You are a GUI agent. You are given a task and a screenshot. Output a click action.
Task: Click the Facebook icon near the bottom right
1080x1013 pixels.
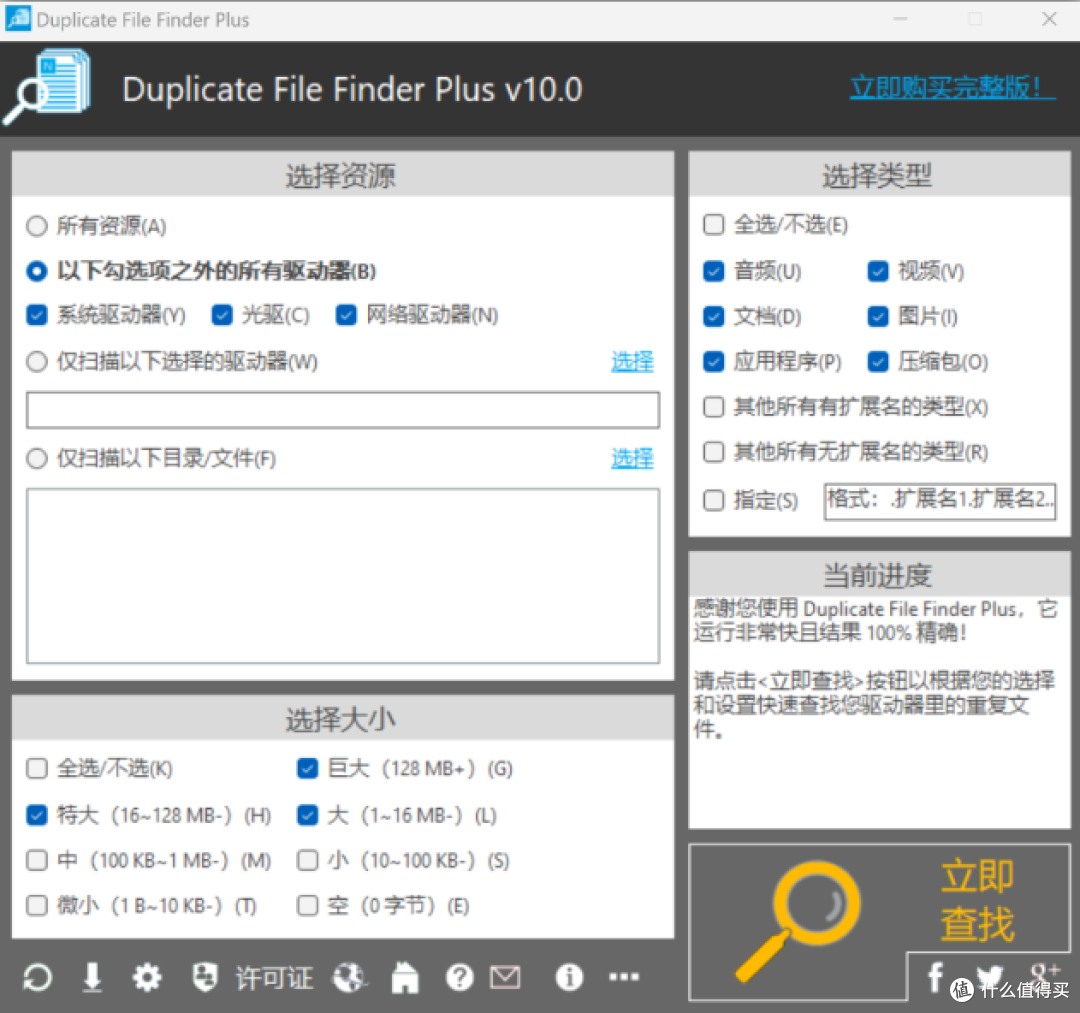[935, 977]
